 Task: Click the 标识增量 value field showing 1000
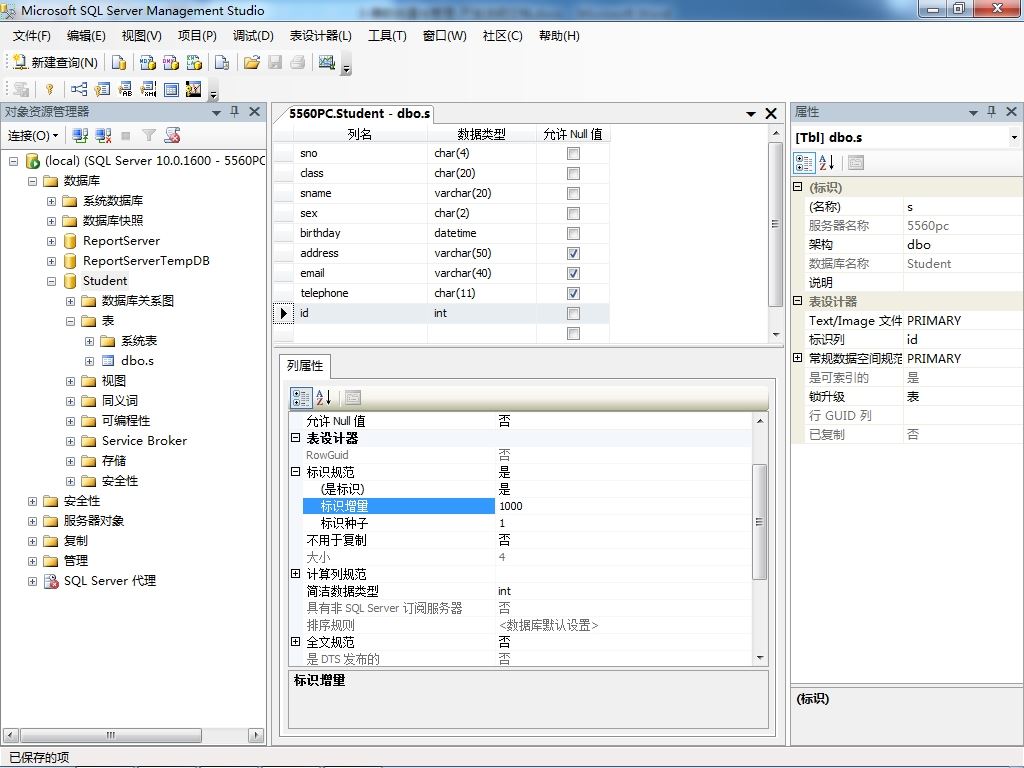624,506
